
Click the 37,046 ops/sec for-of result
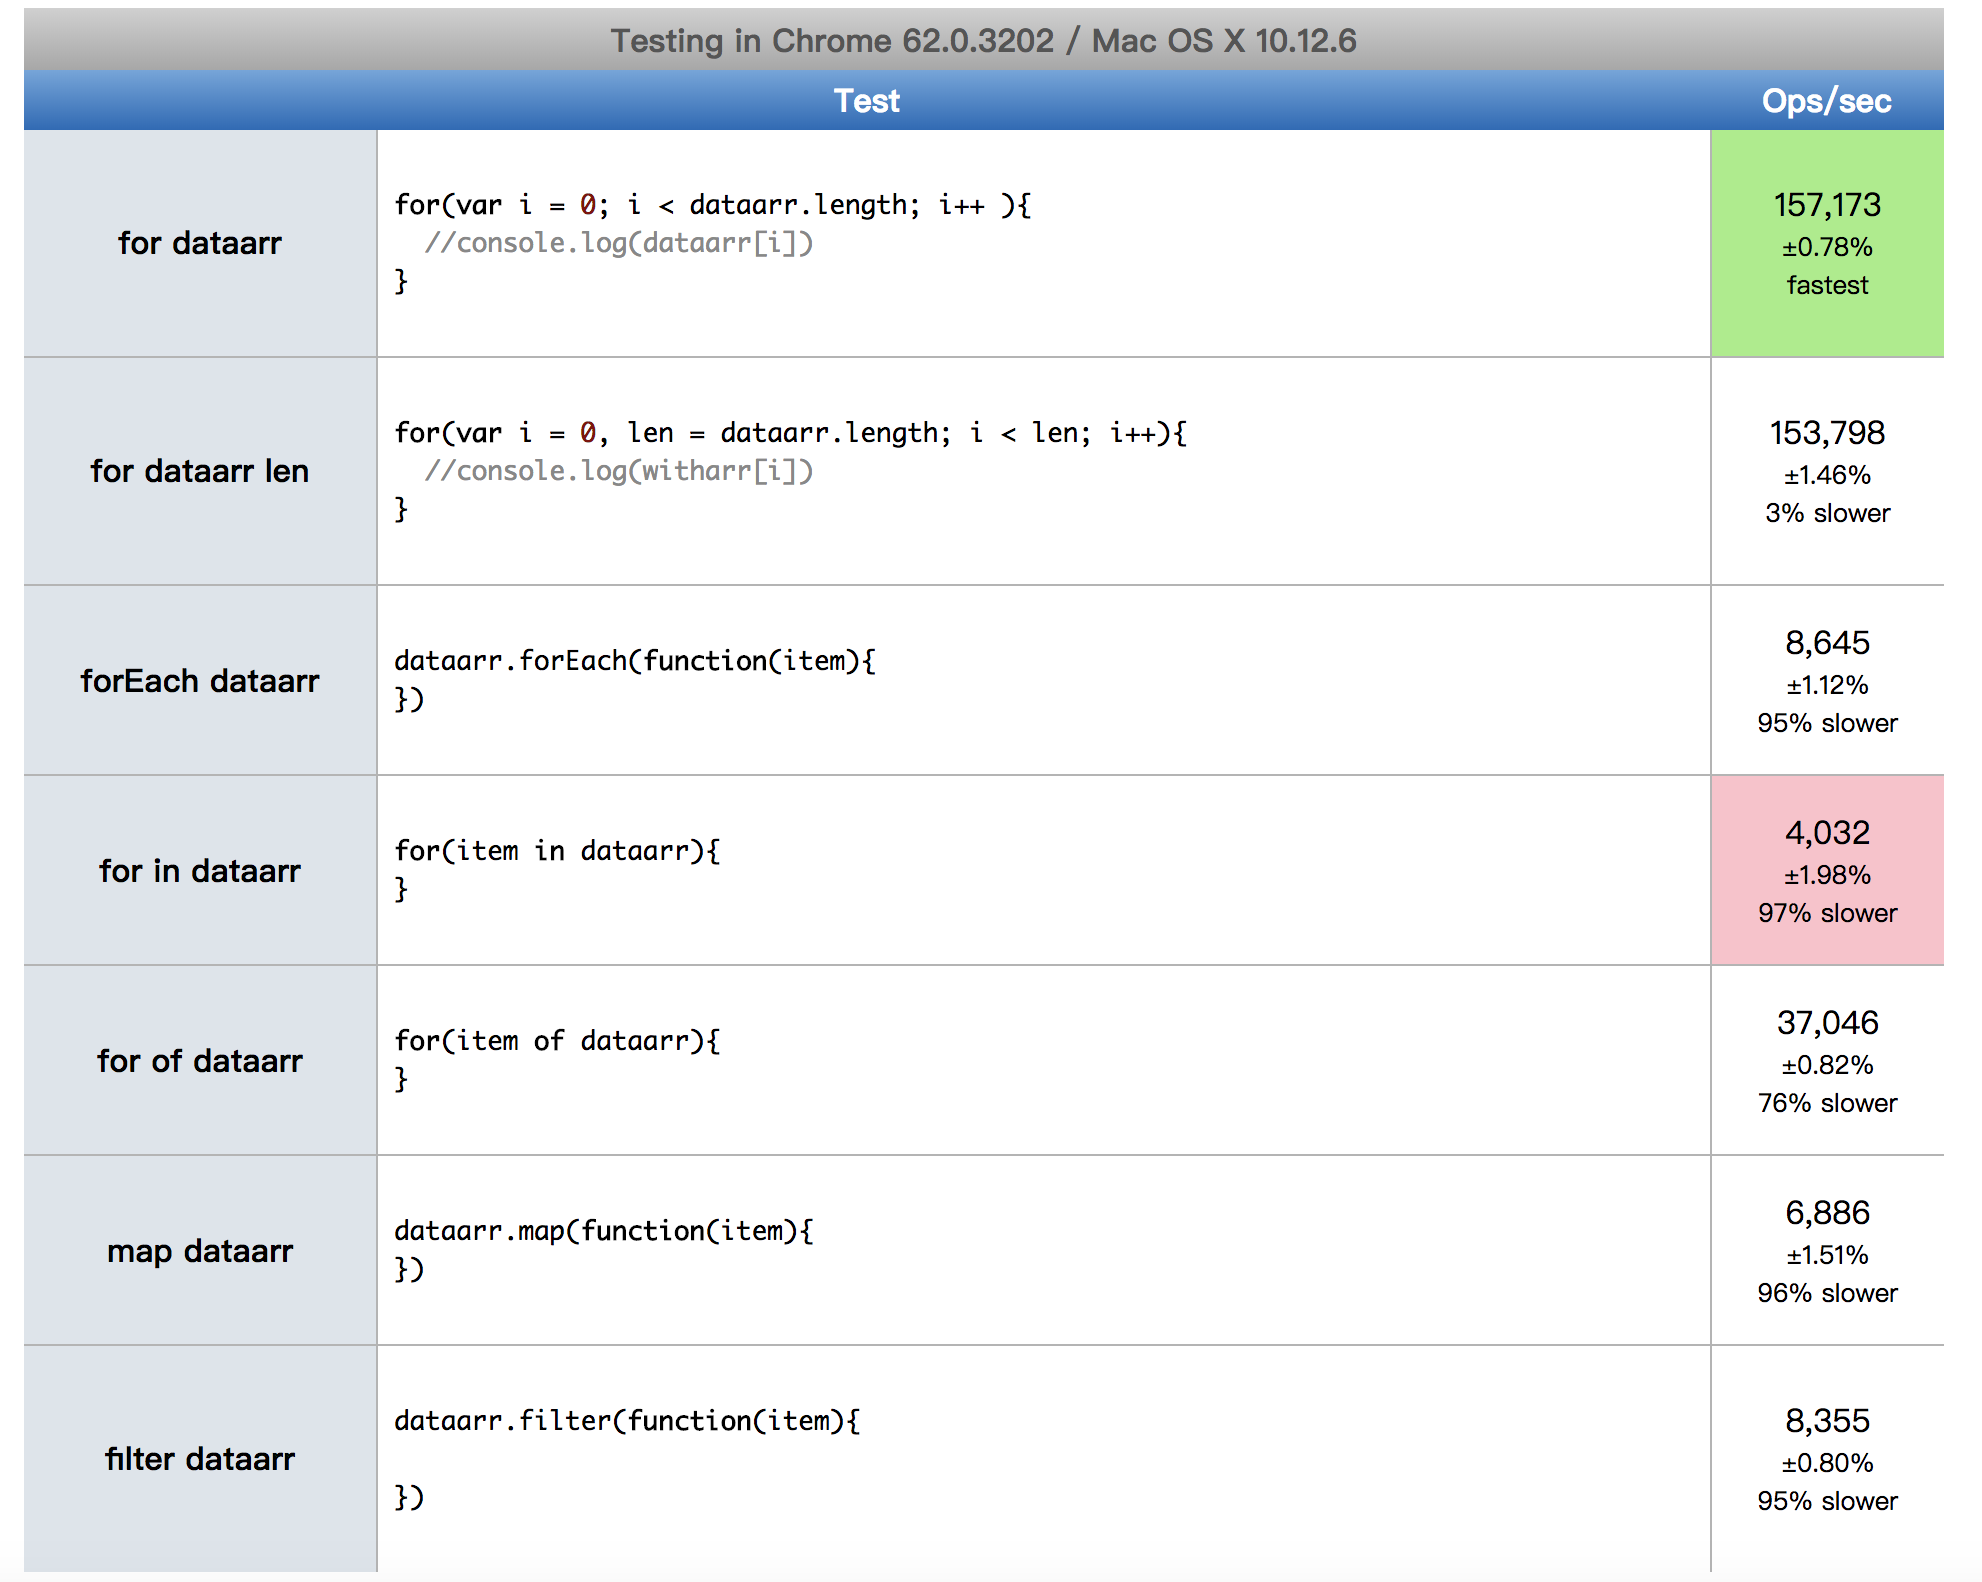tap(1827, 1024)
